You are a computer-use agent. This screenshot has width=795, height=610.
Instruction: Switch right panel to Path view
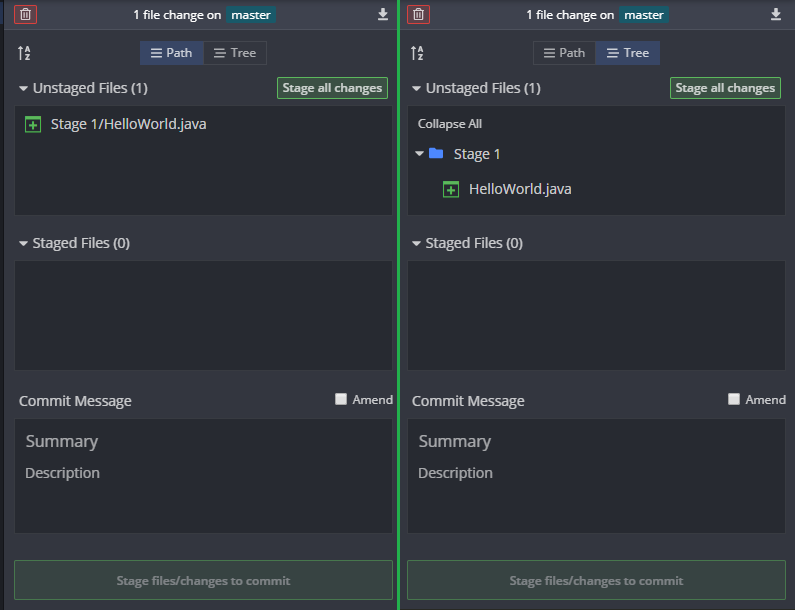564,53
